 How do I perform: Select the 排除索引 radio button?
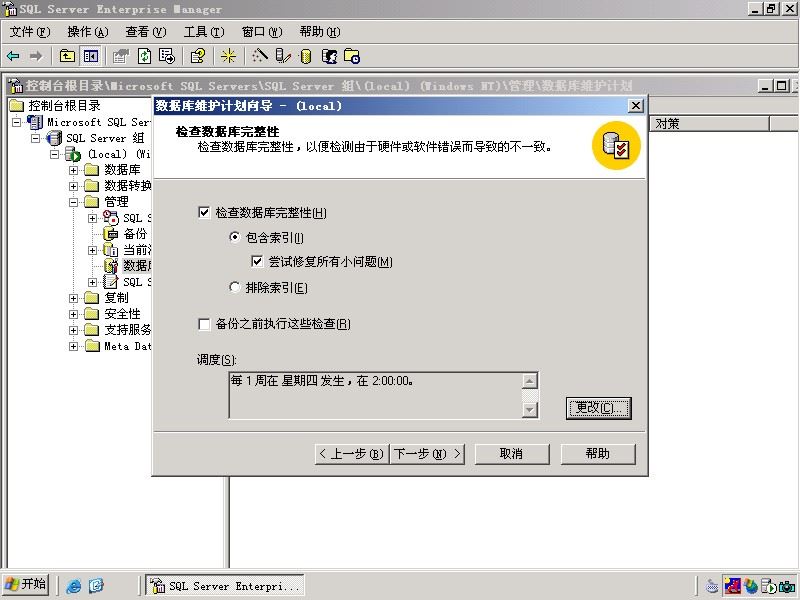pos(234,287)
